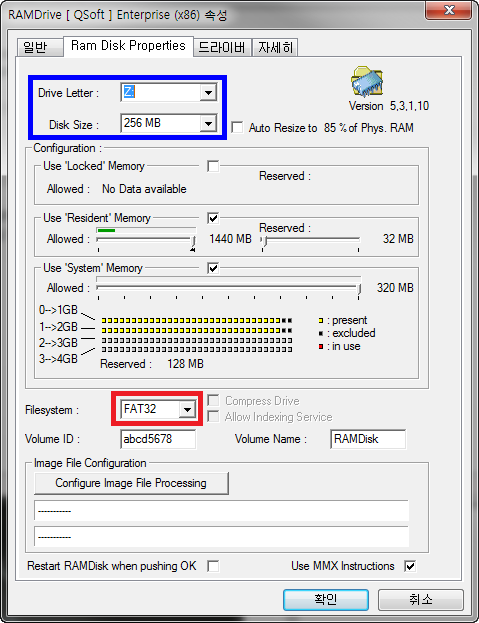479x623 pixels.
Task: Click the 1-->2GB memory map label
Action: click(58, 327)
